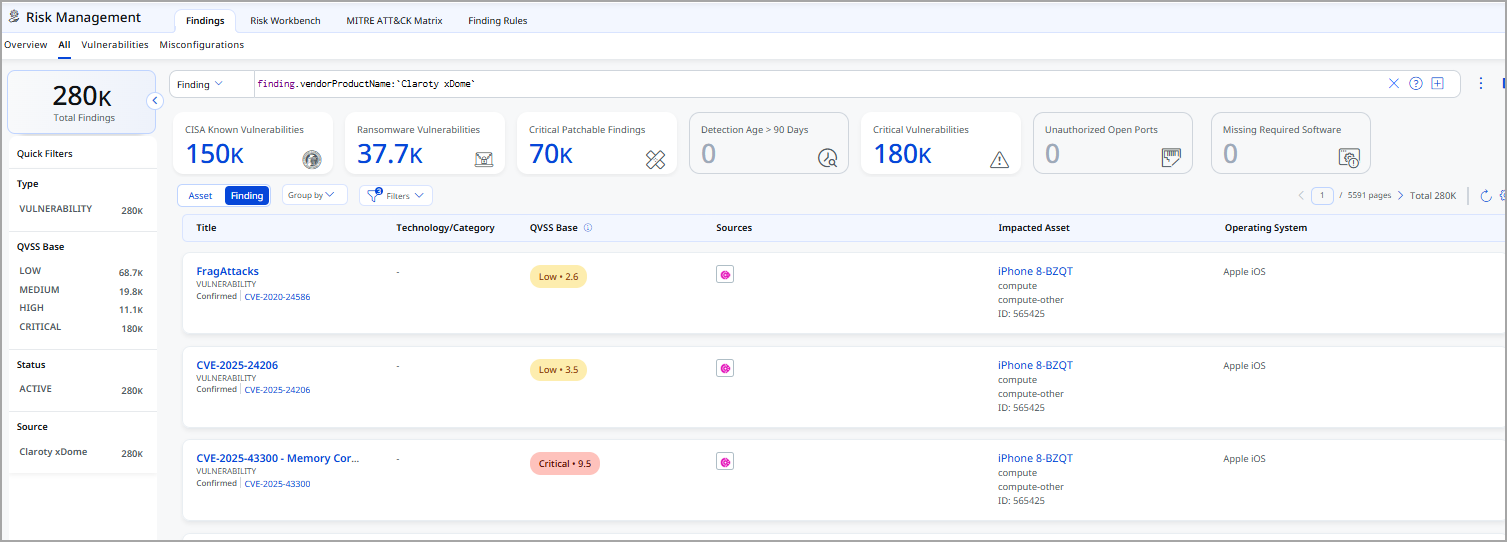Switch the view toggle to Asset
The height and width of the screenshot is (542, 1507).
tap(201, 196)
